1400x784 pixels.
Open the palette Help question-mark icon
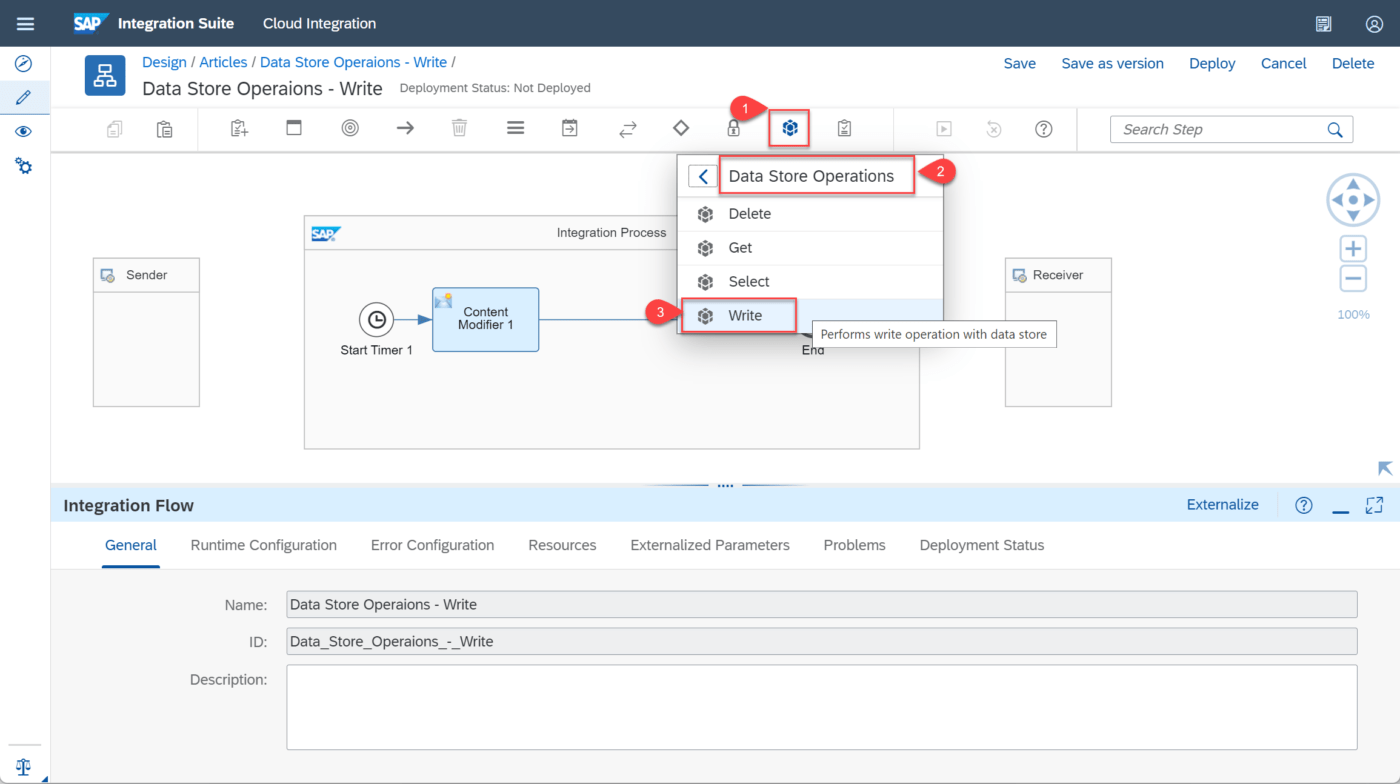tap(1044, 129)
